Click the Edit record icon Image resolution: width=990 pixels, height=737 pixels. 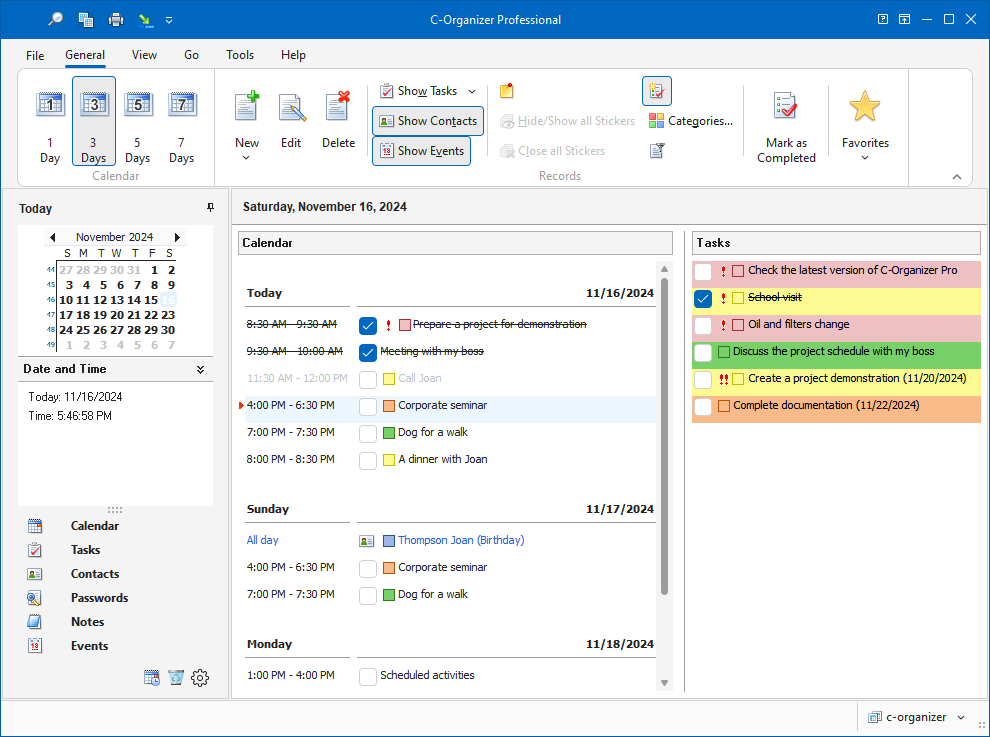pyautogui.click(x=292, y=106)
